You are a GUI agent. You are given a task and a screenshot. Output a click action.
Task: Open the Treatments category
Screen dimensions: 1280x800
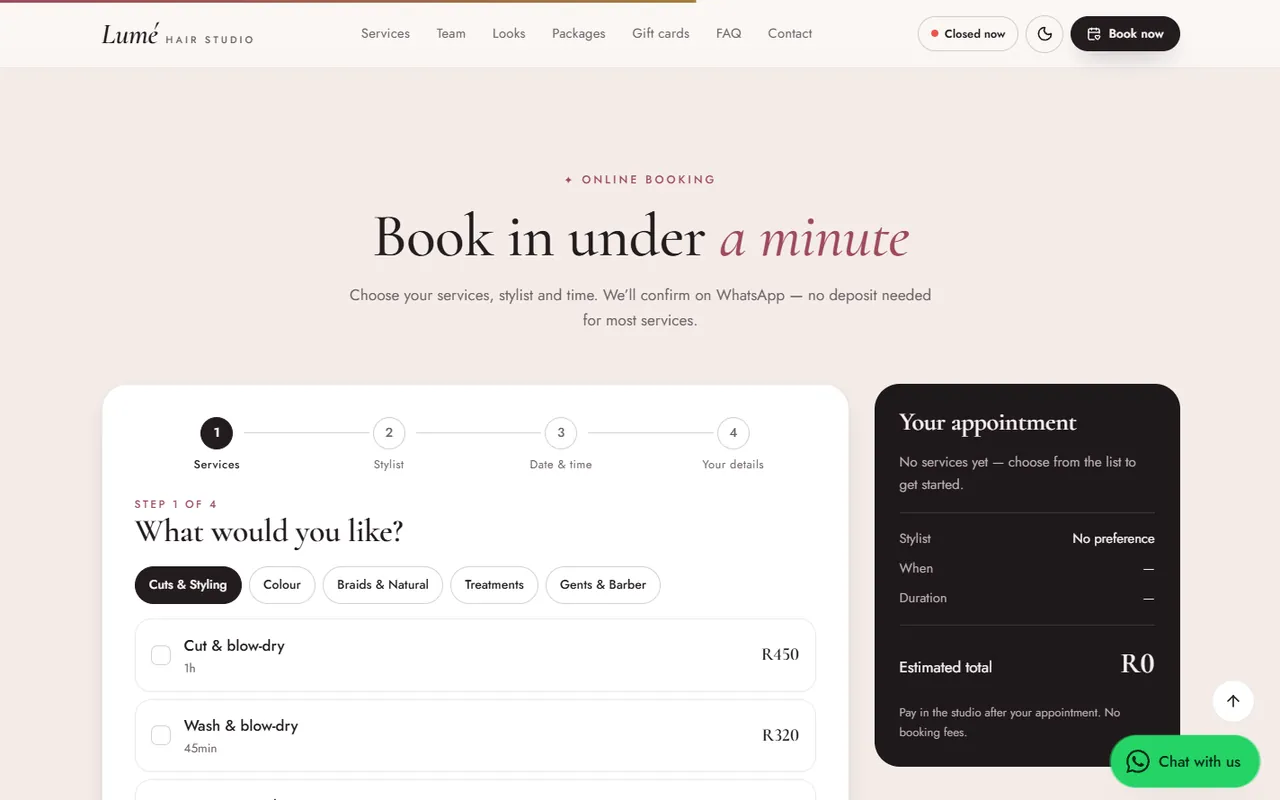click(x=494, y=585)
